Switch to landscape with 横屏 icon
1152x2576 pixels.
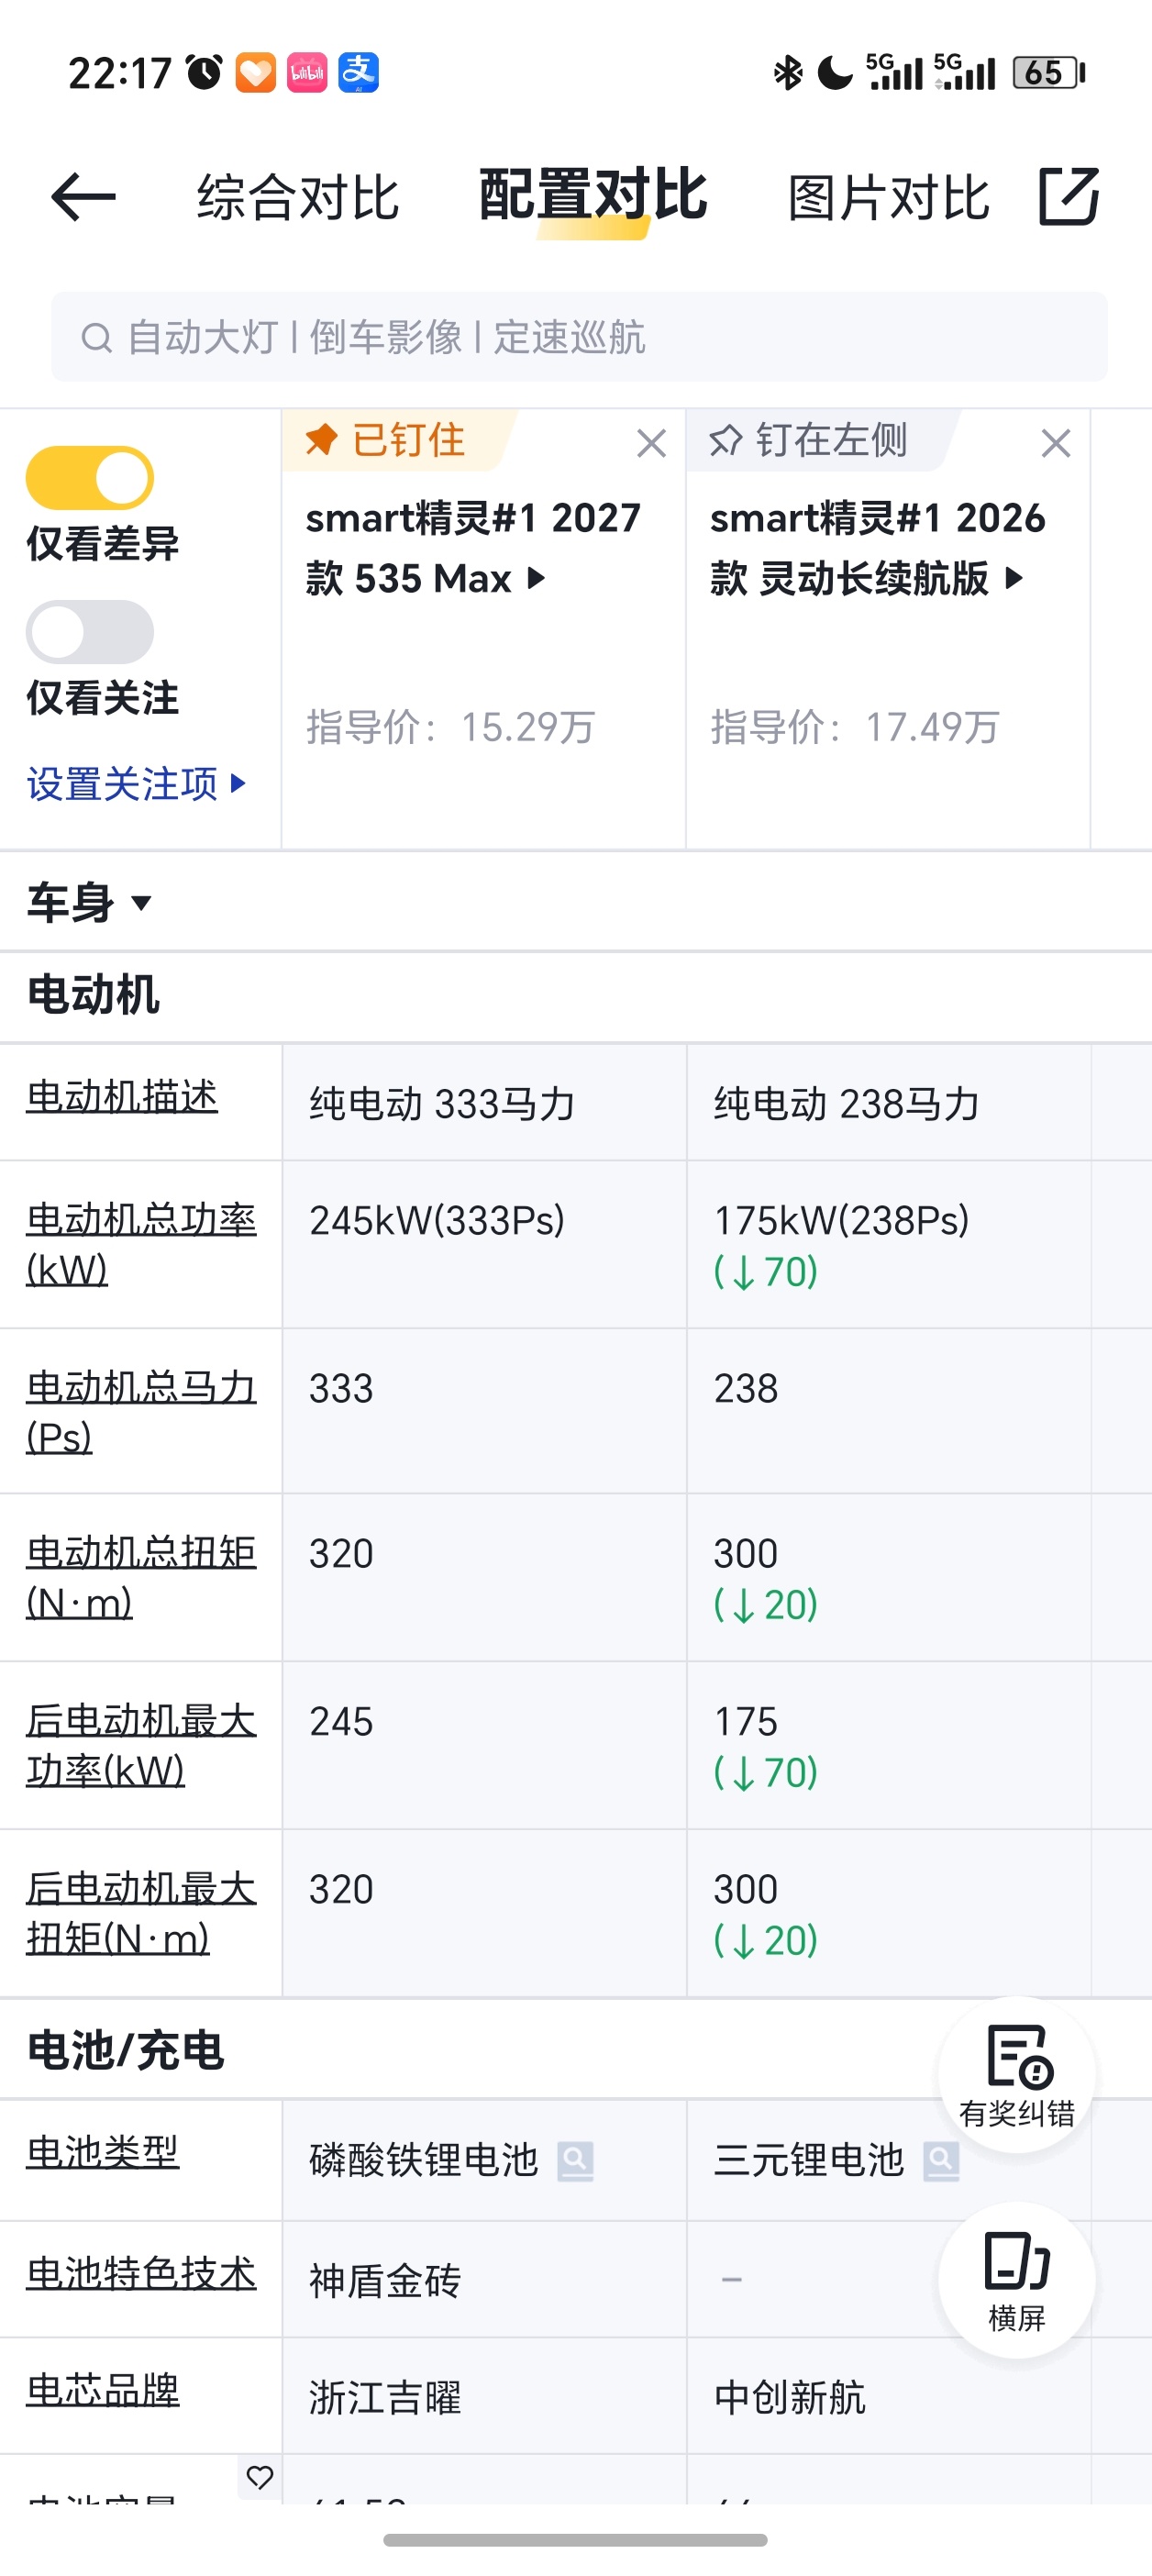point(1017,2280)
